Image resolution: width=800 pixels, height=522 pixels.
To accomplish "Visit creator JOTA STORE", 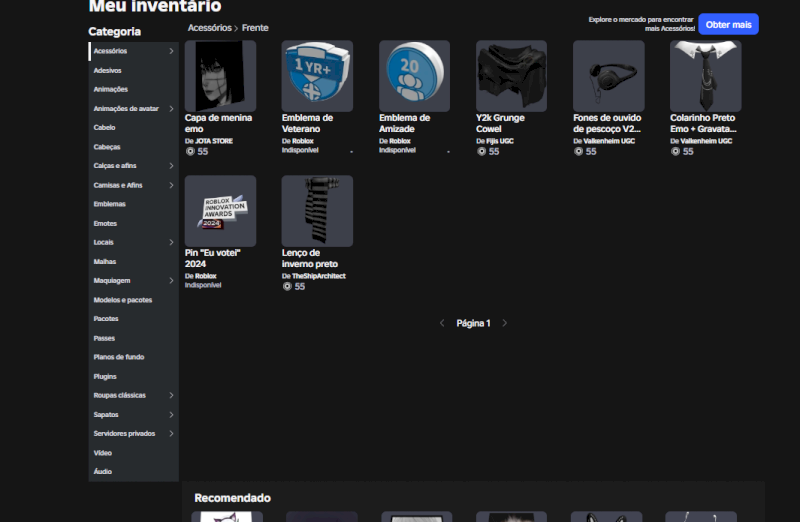I will click(214, 141).
